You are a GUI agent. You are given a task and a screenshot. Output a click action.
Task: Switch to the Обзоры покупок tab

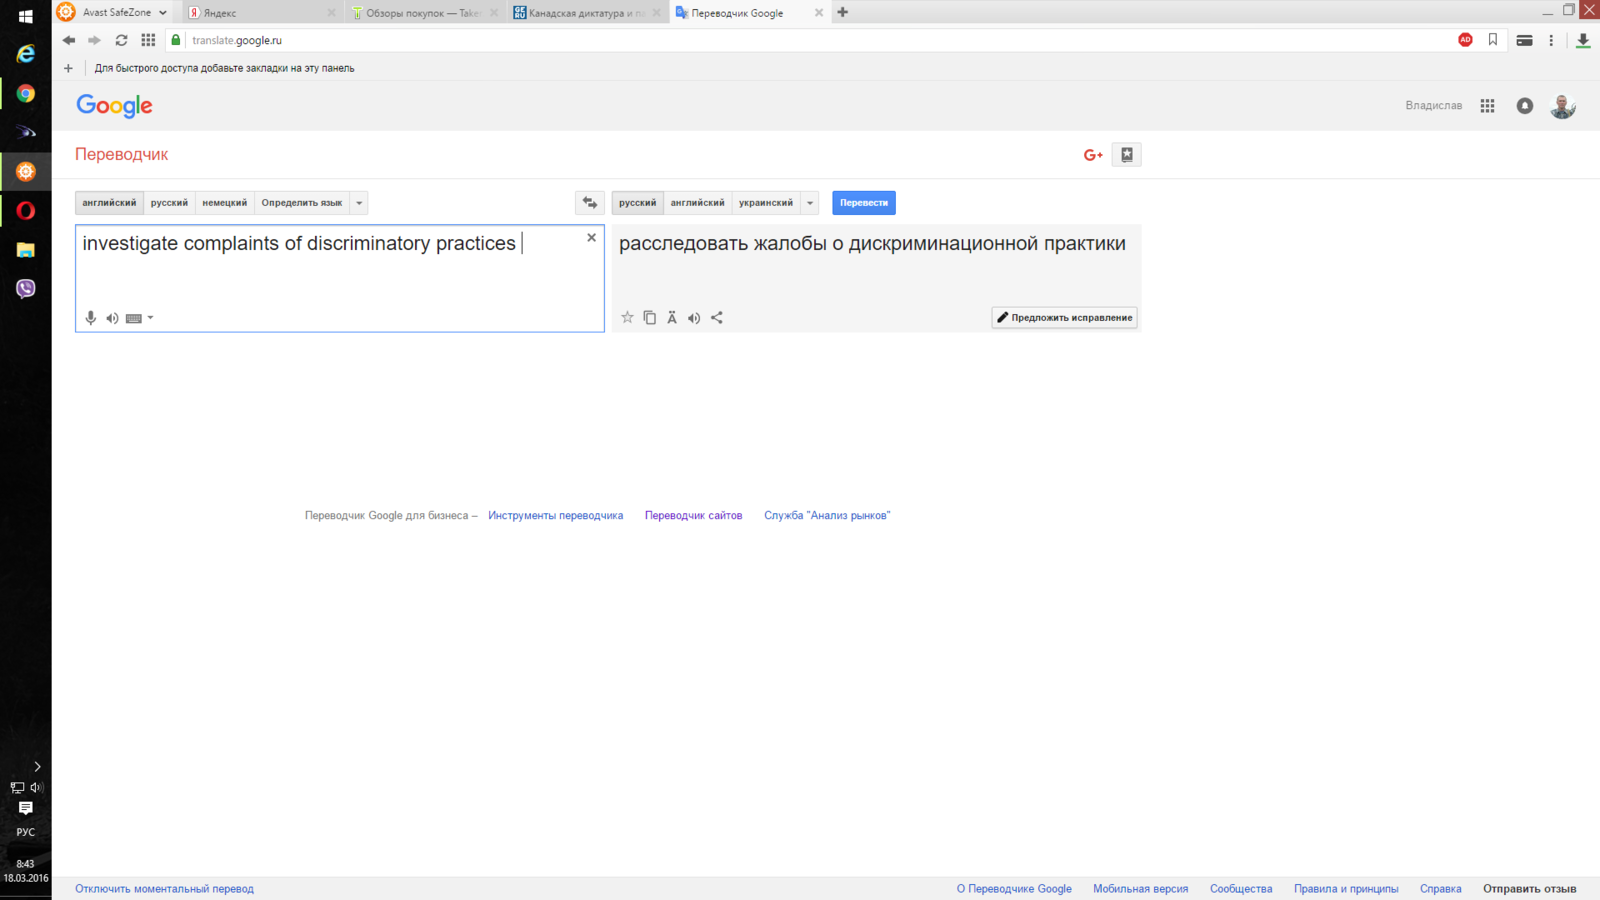tap(422, 13)
